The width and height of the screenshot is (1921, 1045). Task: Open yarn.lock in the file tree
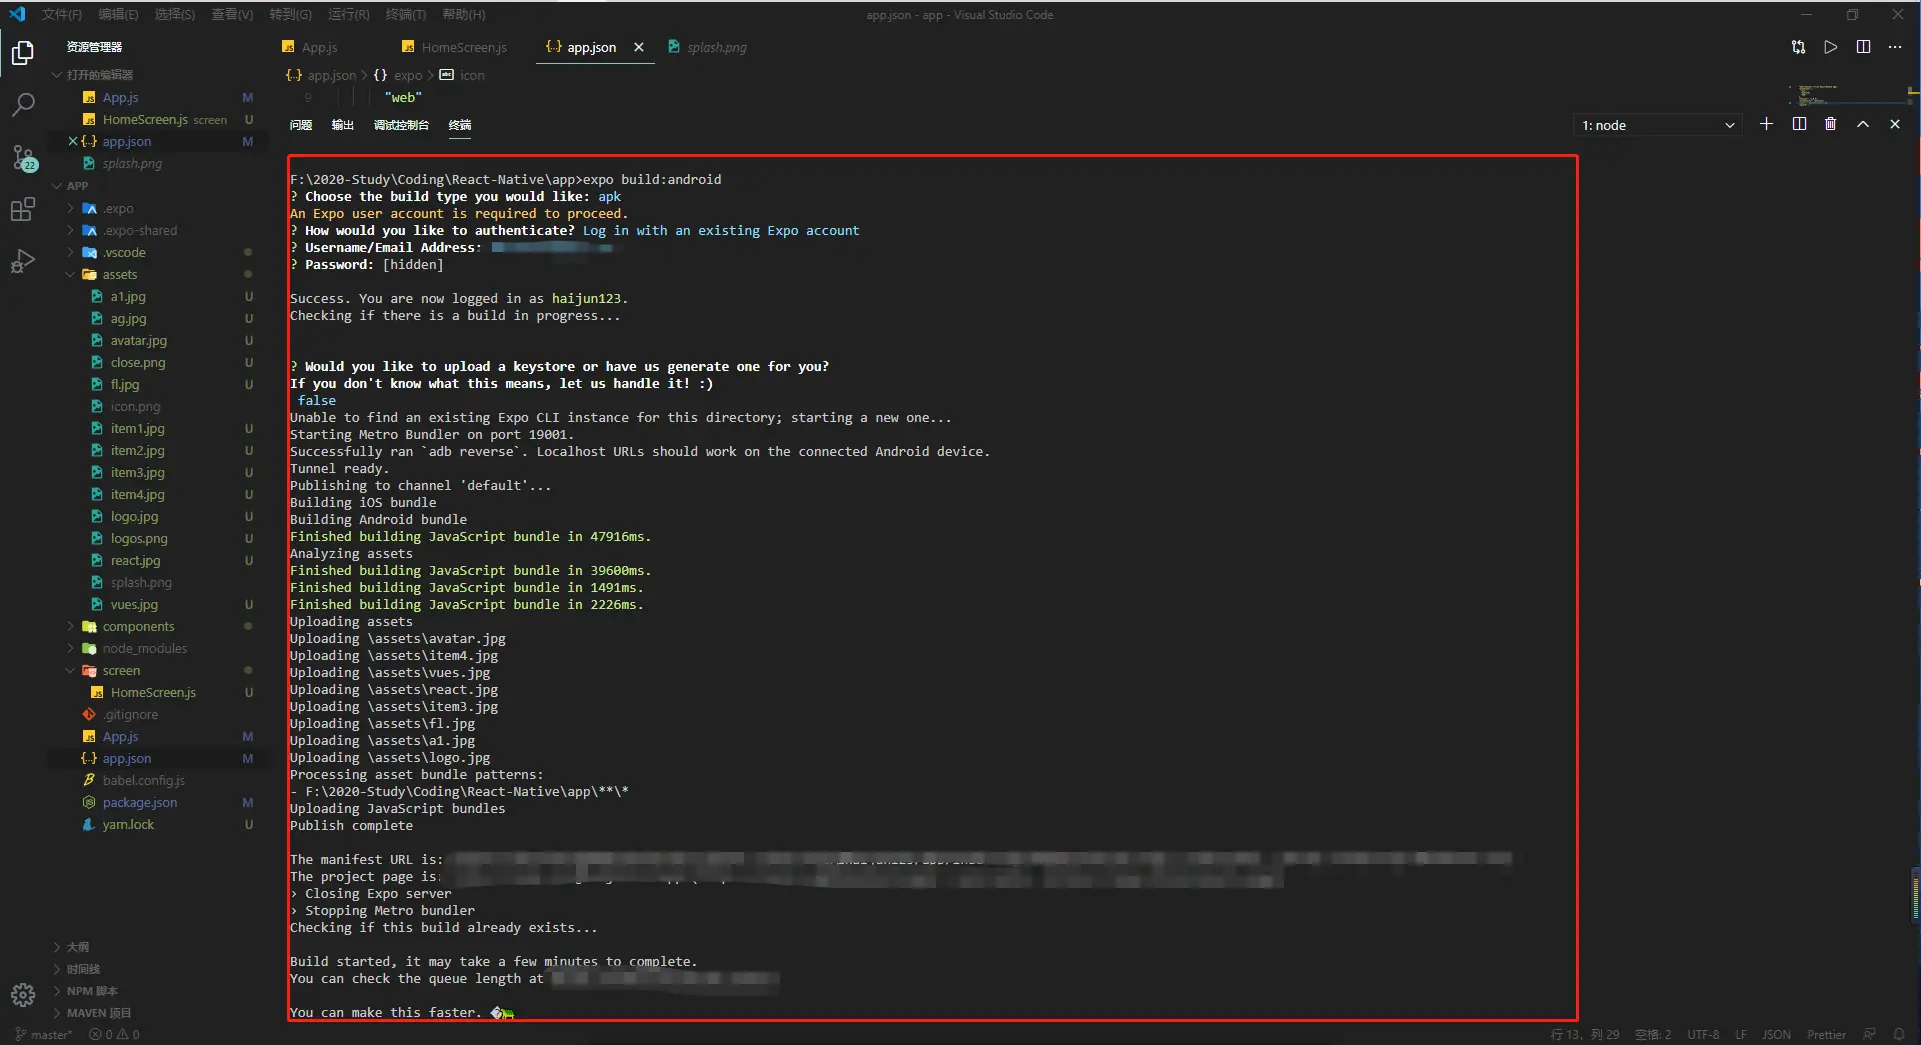(128, 824)
